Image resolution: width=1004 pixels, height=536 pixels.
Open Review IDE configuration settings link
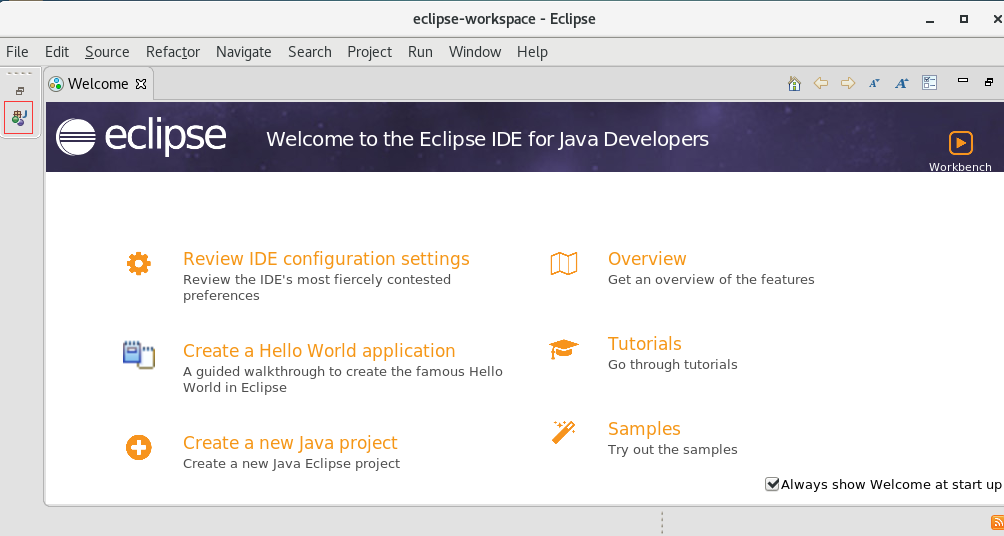(326, 259)
